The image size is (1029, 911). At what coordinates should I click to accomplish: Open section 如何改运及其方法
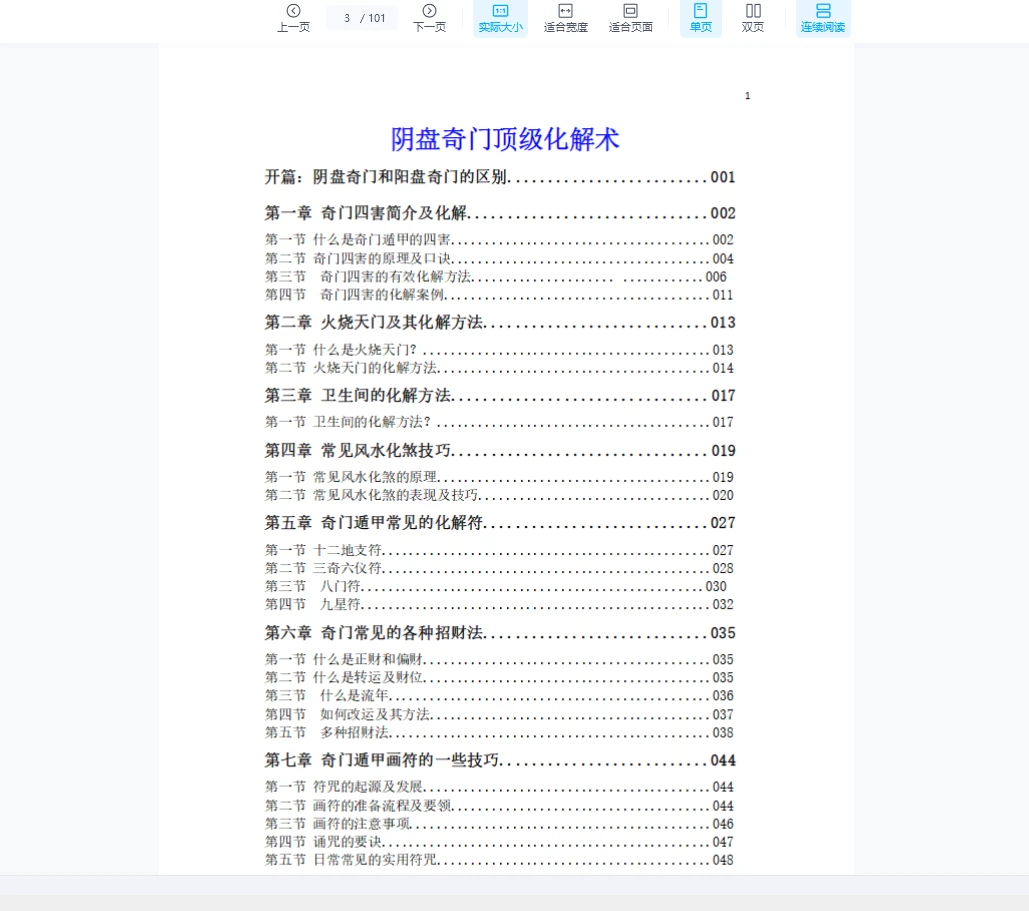[499, 714]
